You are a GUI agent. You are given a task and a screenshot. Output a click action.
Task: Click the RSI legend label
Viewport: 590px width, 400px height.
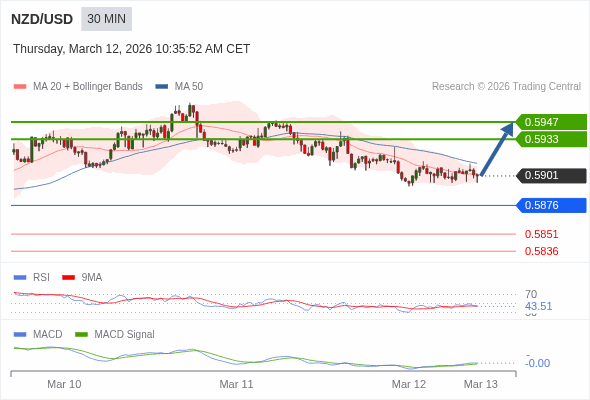[41, 278]
